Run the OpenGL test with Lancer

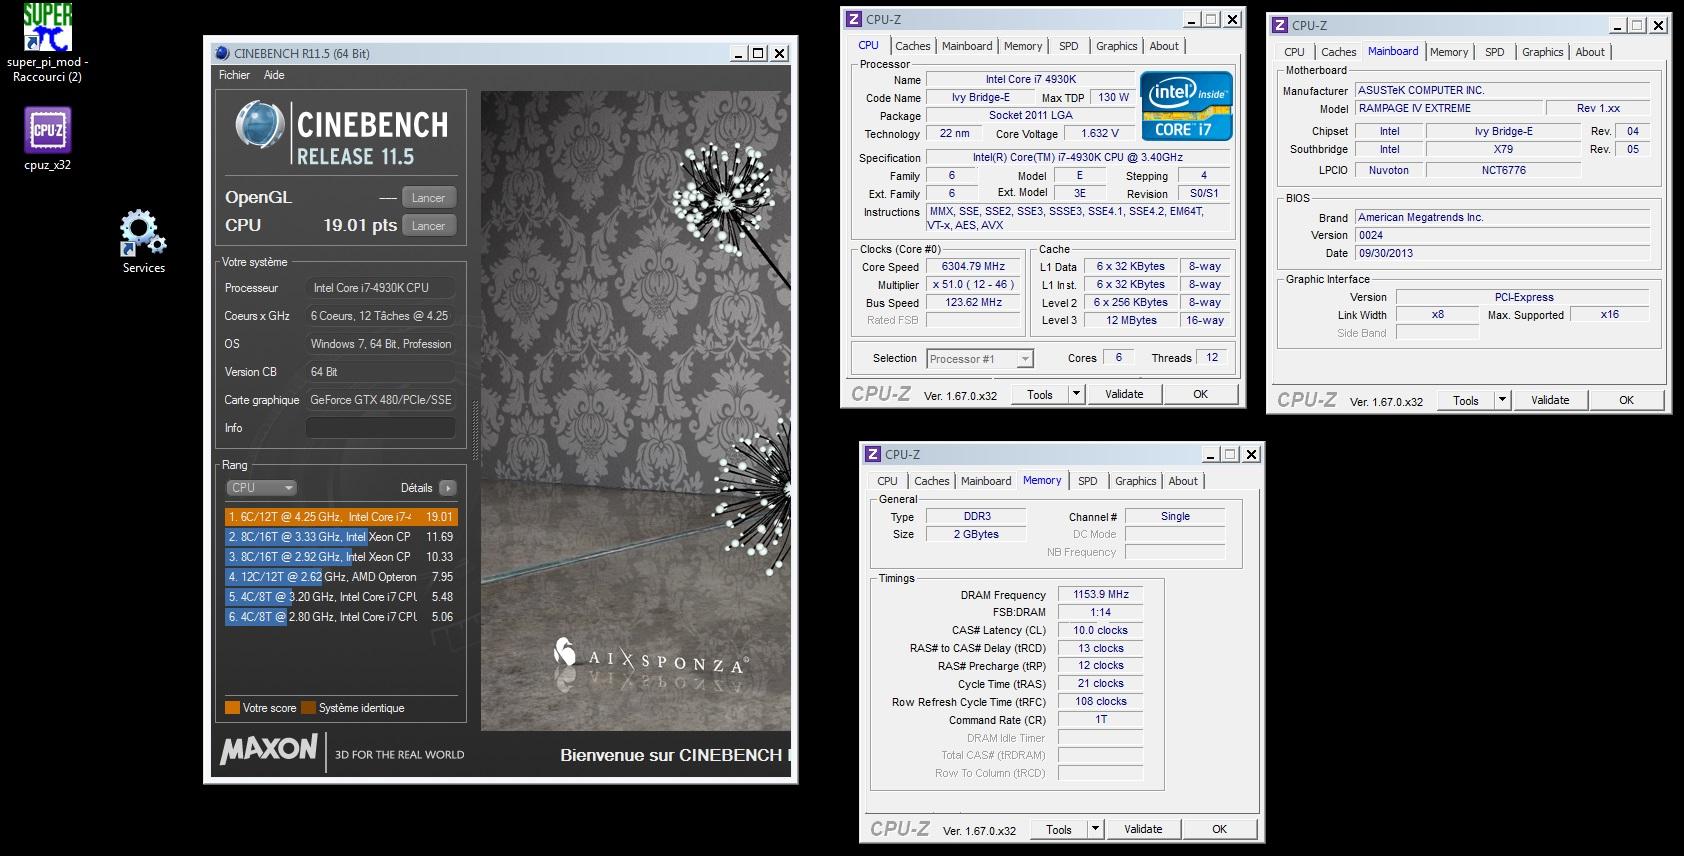click(x=429, y=198)
